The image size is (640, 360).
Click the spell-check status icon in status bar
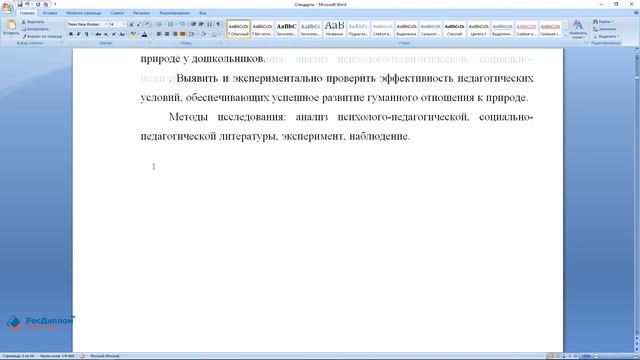[82, 356]
